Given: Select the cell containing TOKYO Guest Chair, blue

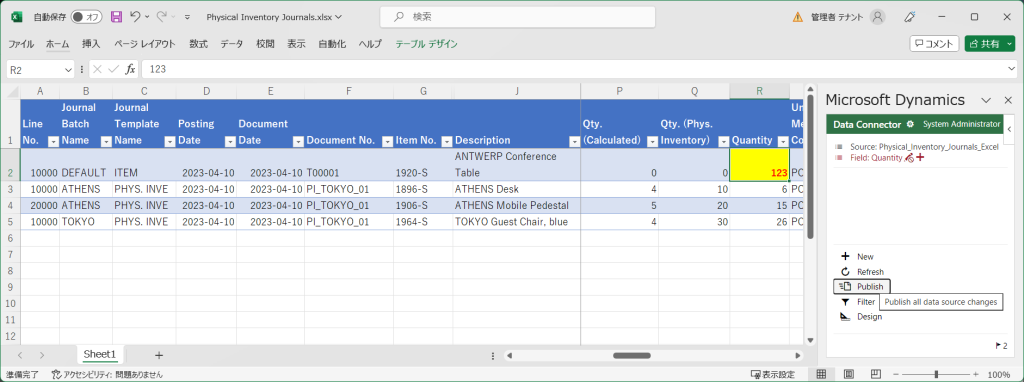Looking at the screenshot, I should coord(517,222).
